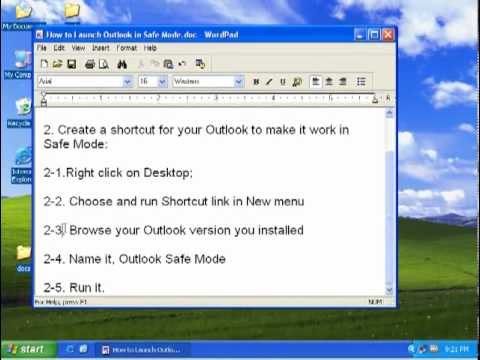Image resolution: width=480 pixels, height=360 pixels.
Task: Click line 'Browse your Outlook version you installed'
Action: [x=186, y=230]
